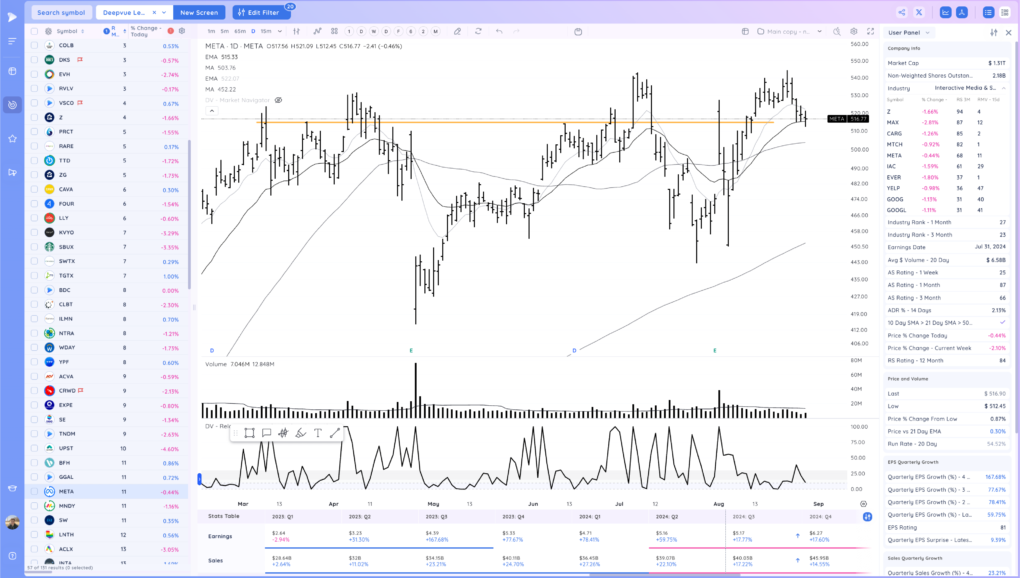Enter fullscreen chart mode
Screen dimensions: 1020x578
(868, 31)
